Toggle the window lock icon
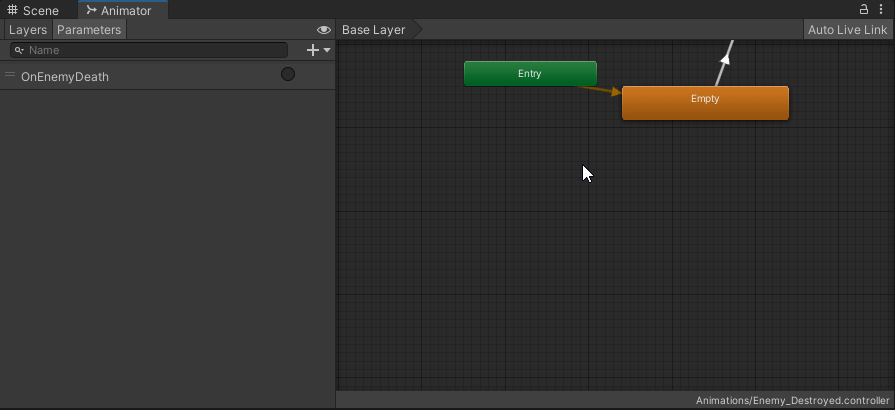Image resolution: width=895 pixels, height=410 pixels. pos(864,9)
